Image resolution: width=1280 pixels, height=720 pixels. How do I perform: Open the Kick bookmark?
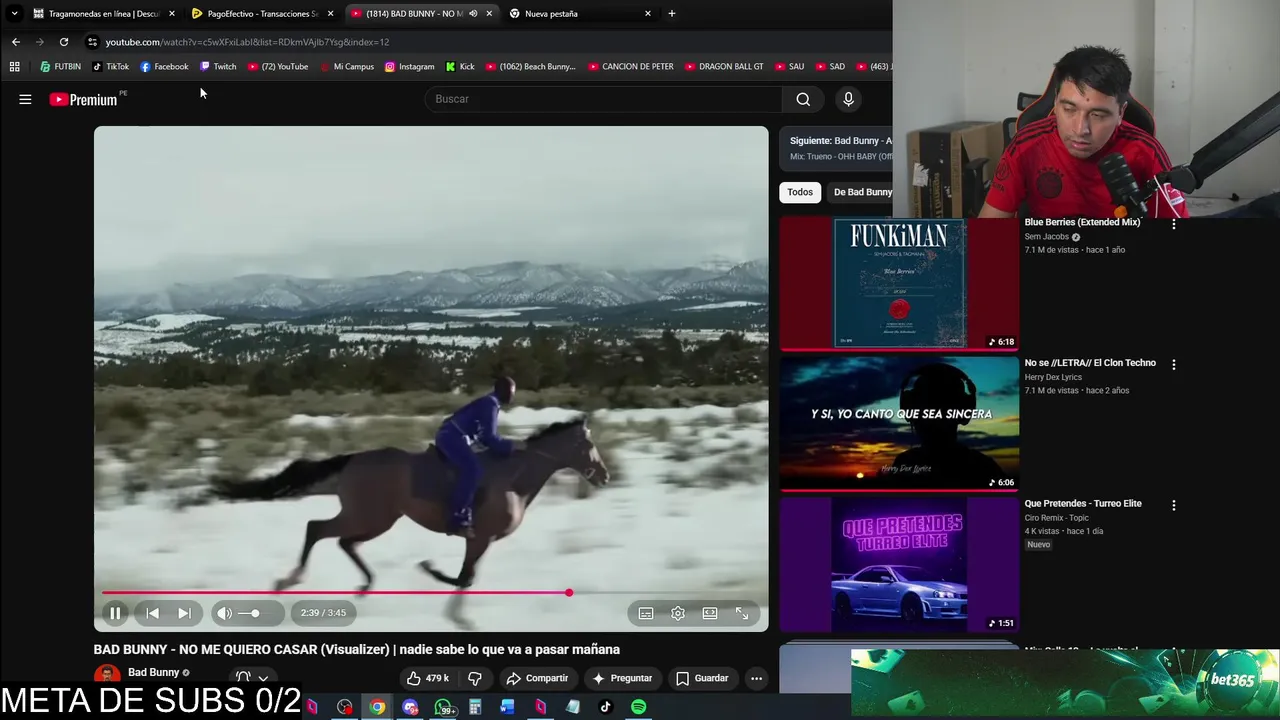pos(460,67)
